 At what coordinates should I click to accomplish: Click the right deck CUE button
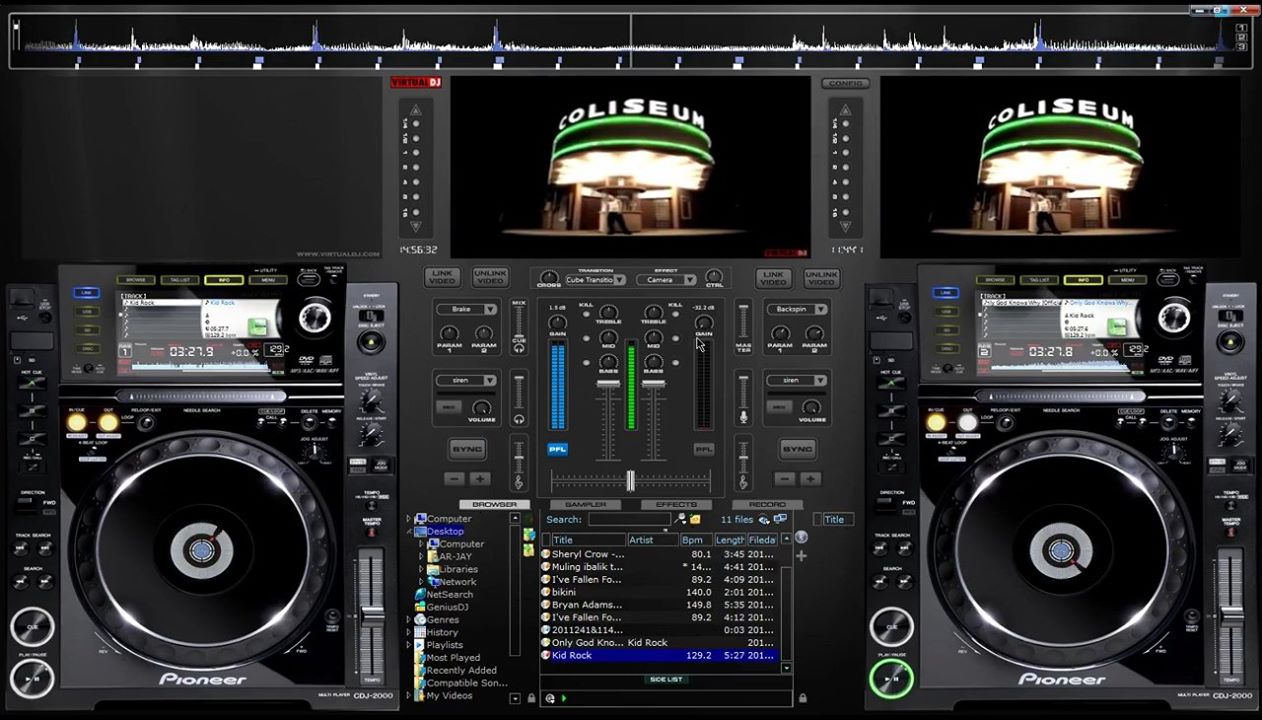point(890,627)
